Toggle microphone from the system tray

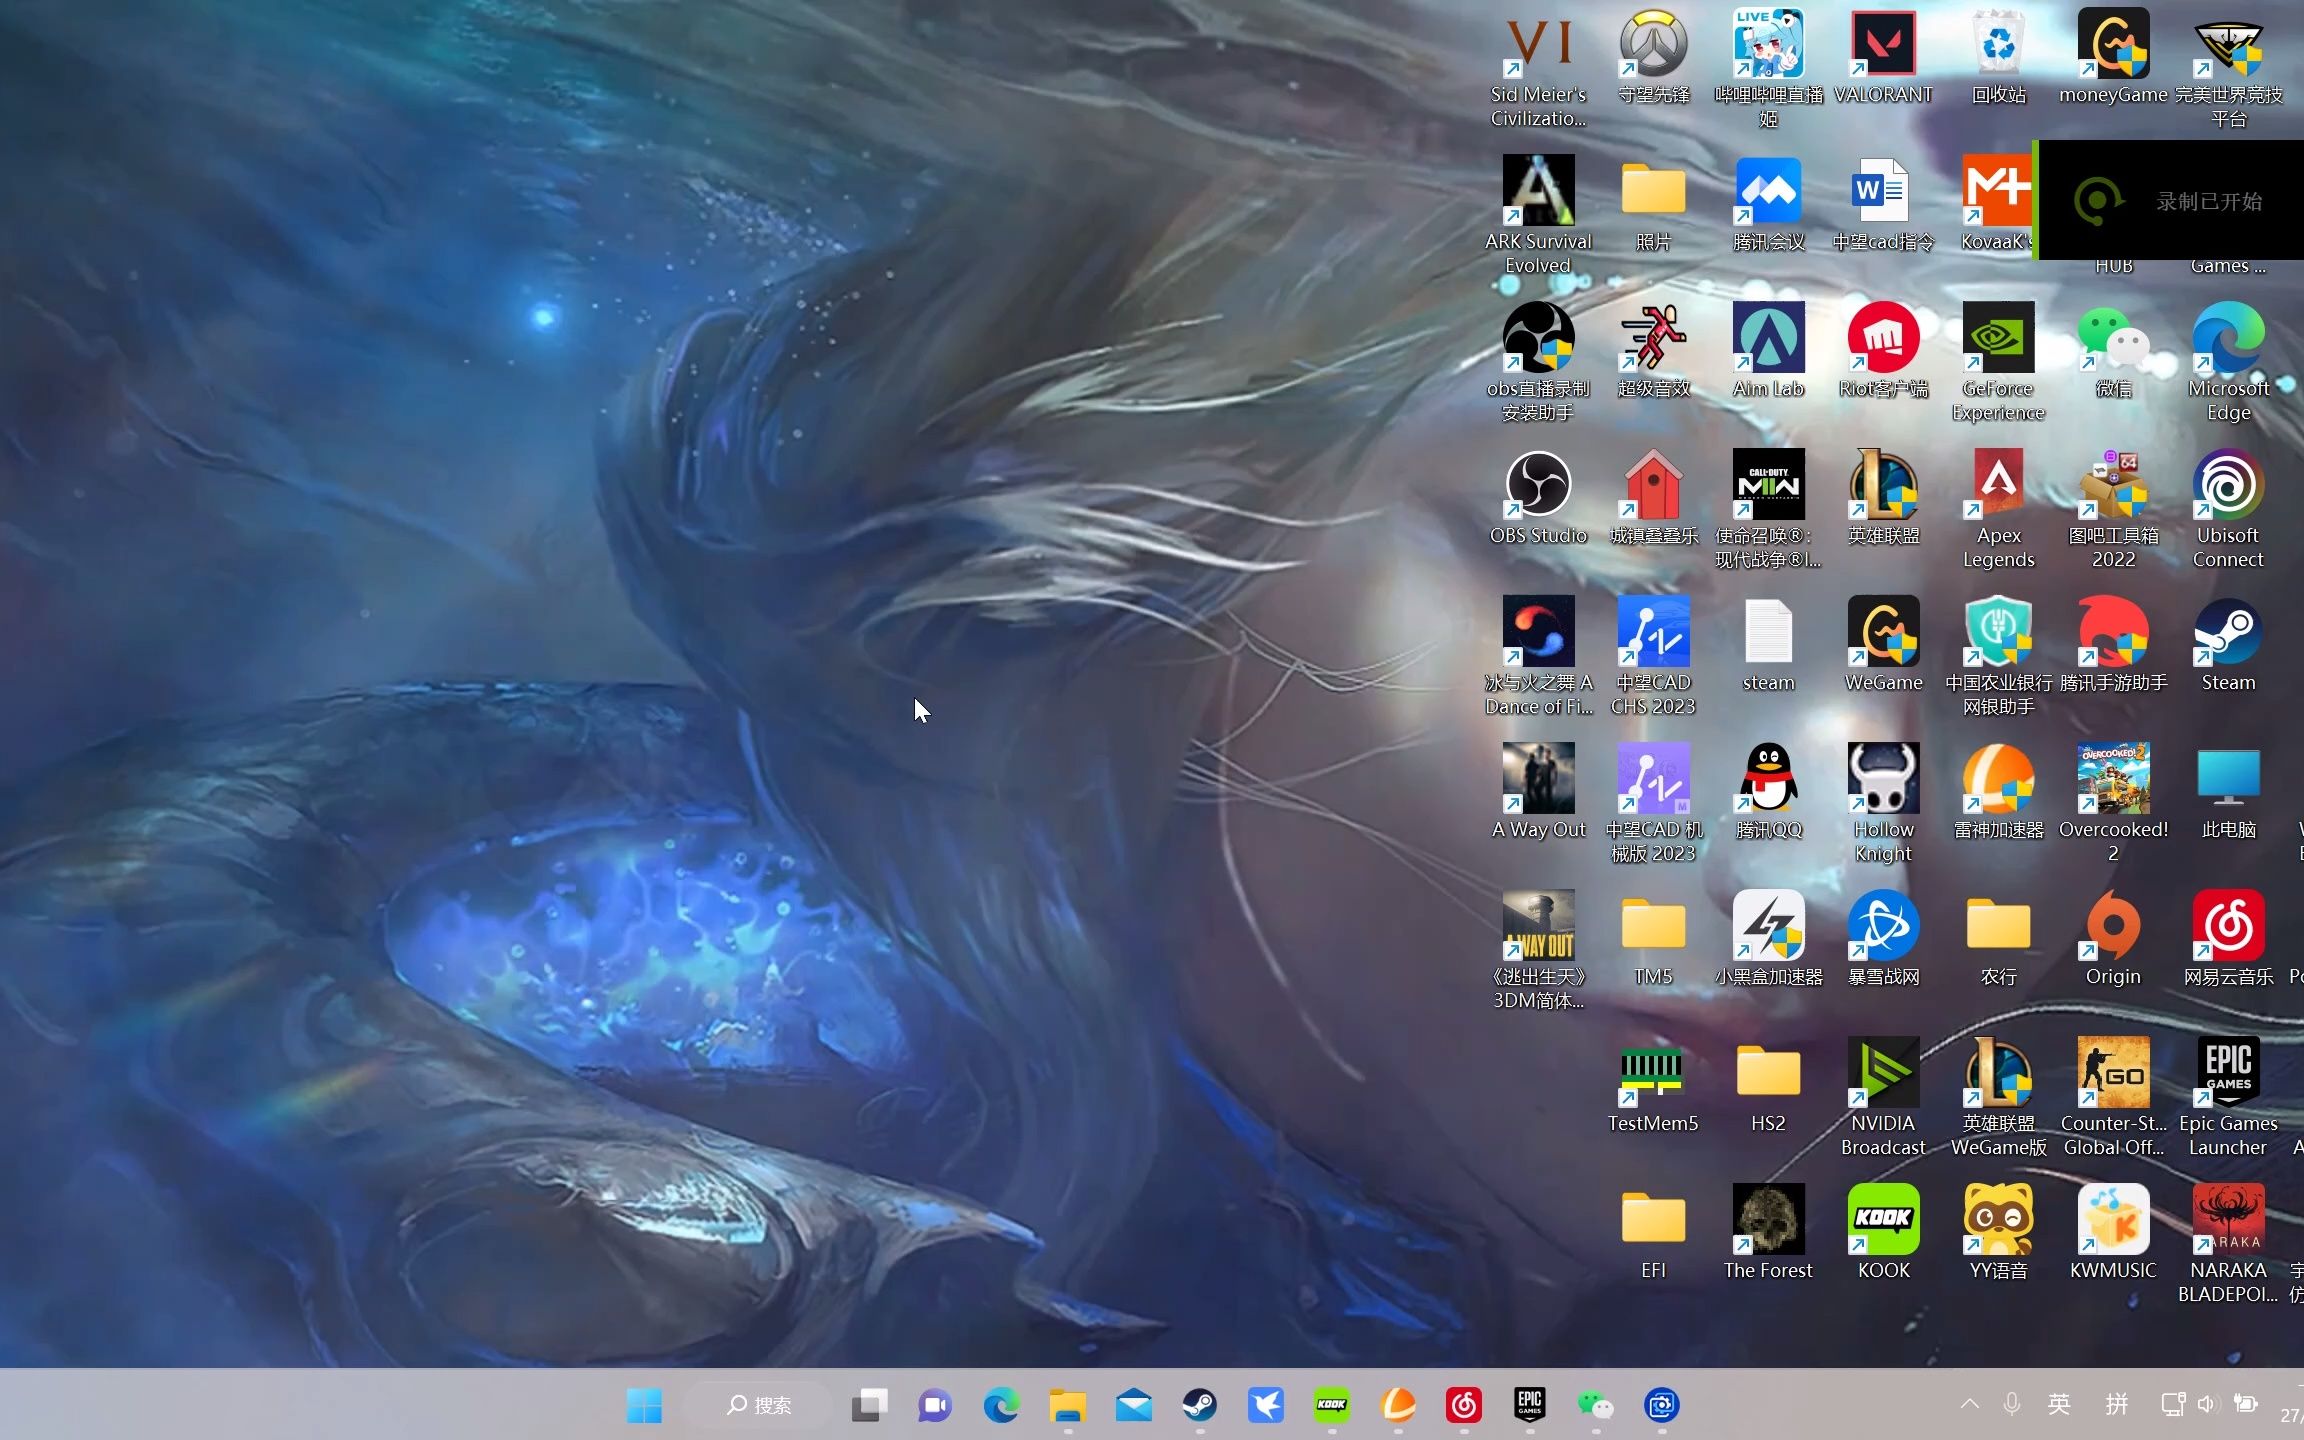[x=2012, y=1404]
